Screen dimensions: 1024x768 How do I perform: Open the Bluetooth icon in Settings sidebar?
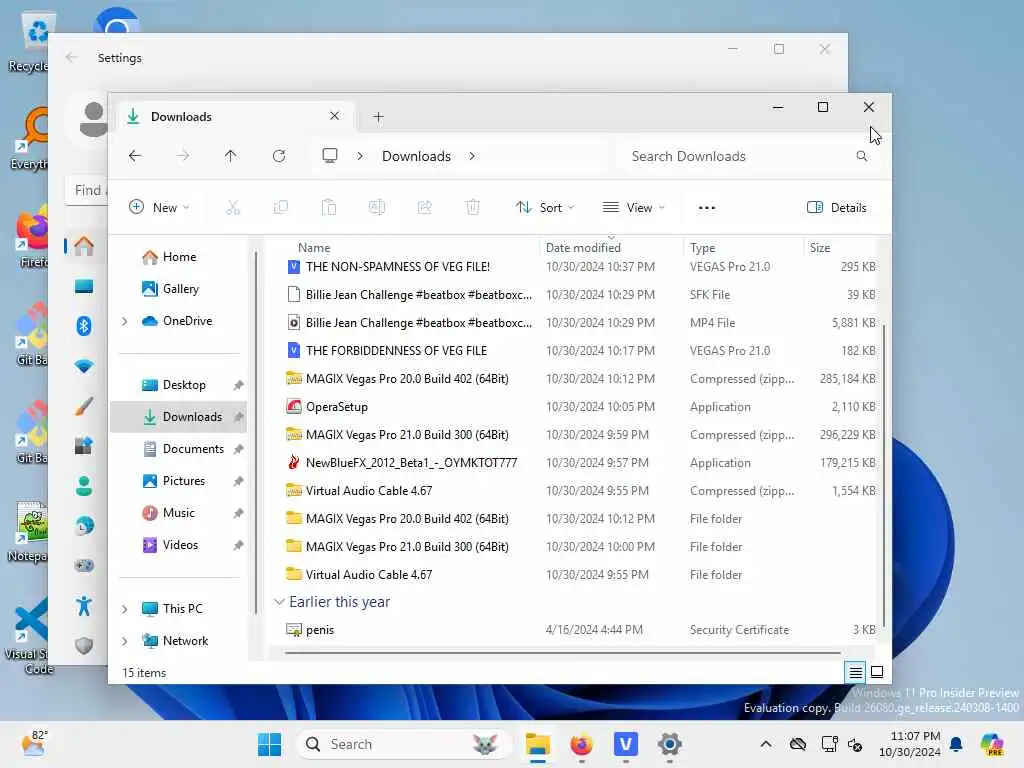84,325
